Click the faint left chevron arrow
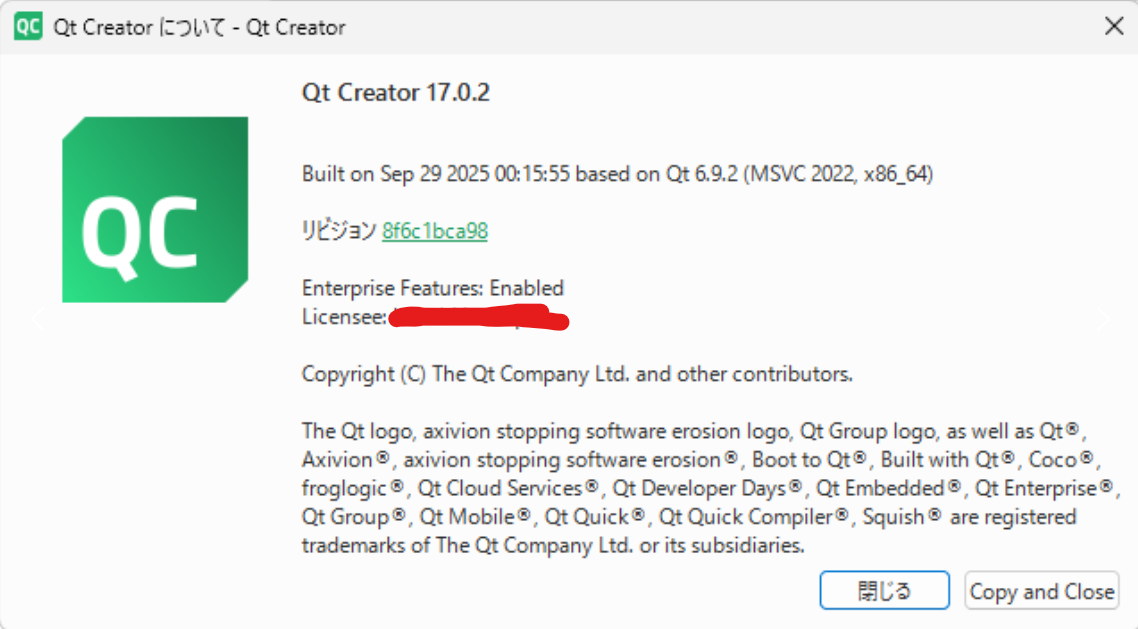This screenshot has width=1138, height=629. (38, 320)
